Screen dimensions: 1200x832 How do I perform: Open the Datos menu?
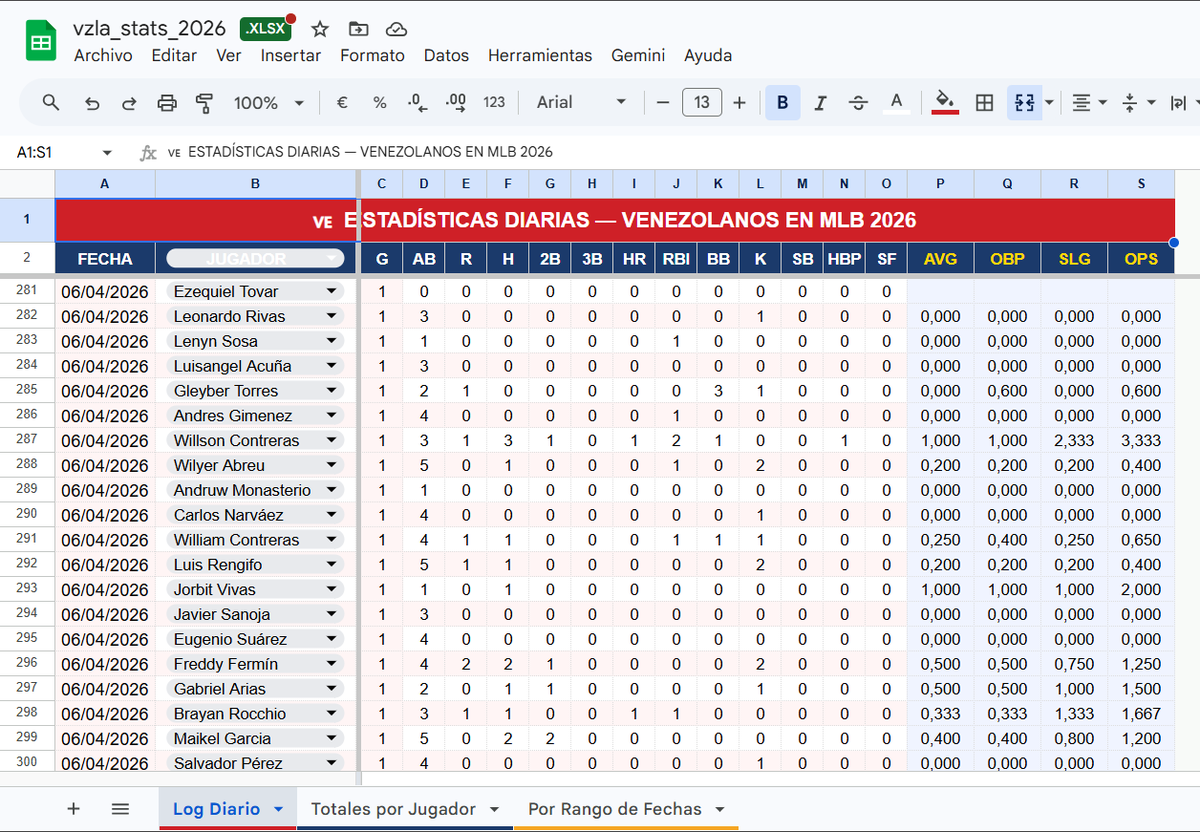[x=446, y=56]
